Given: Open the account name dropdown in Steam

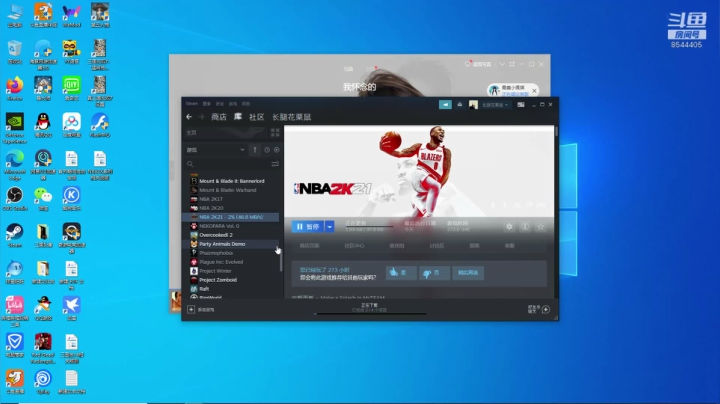Looking at the screenshot, I should pyautogui.click(x=495, y=105).
